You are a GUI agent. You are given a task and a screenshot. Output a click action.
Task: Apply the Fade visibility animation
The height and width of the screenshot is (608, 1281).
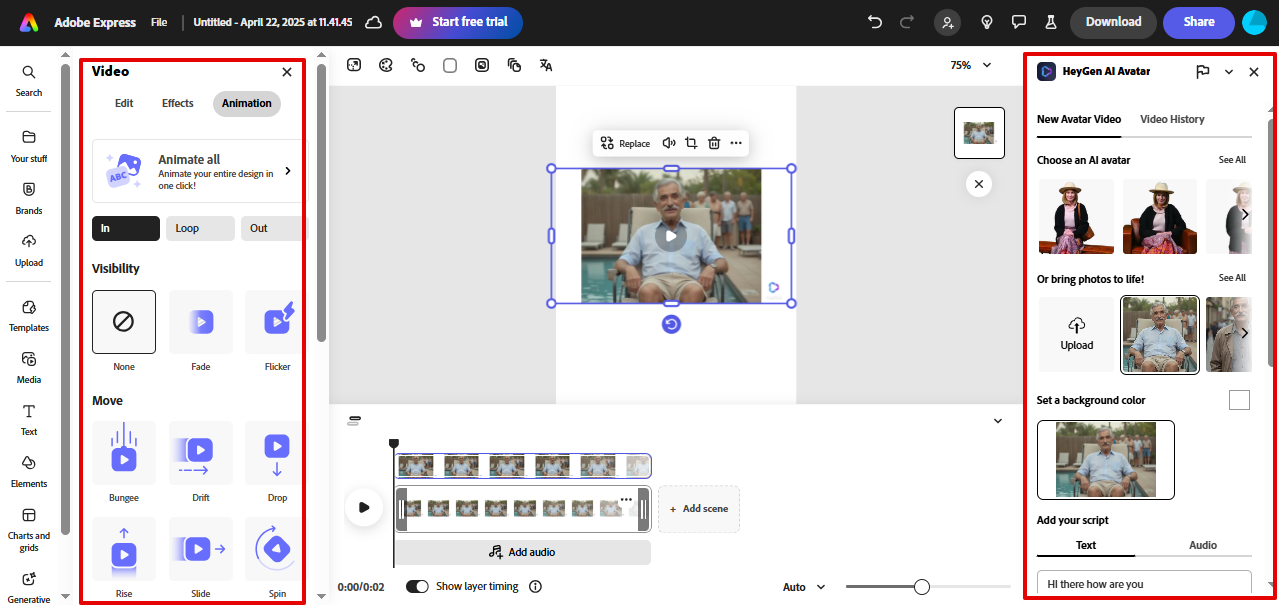[x=200, y=321]
